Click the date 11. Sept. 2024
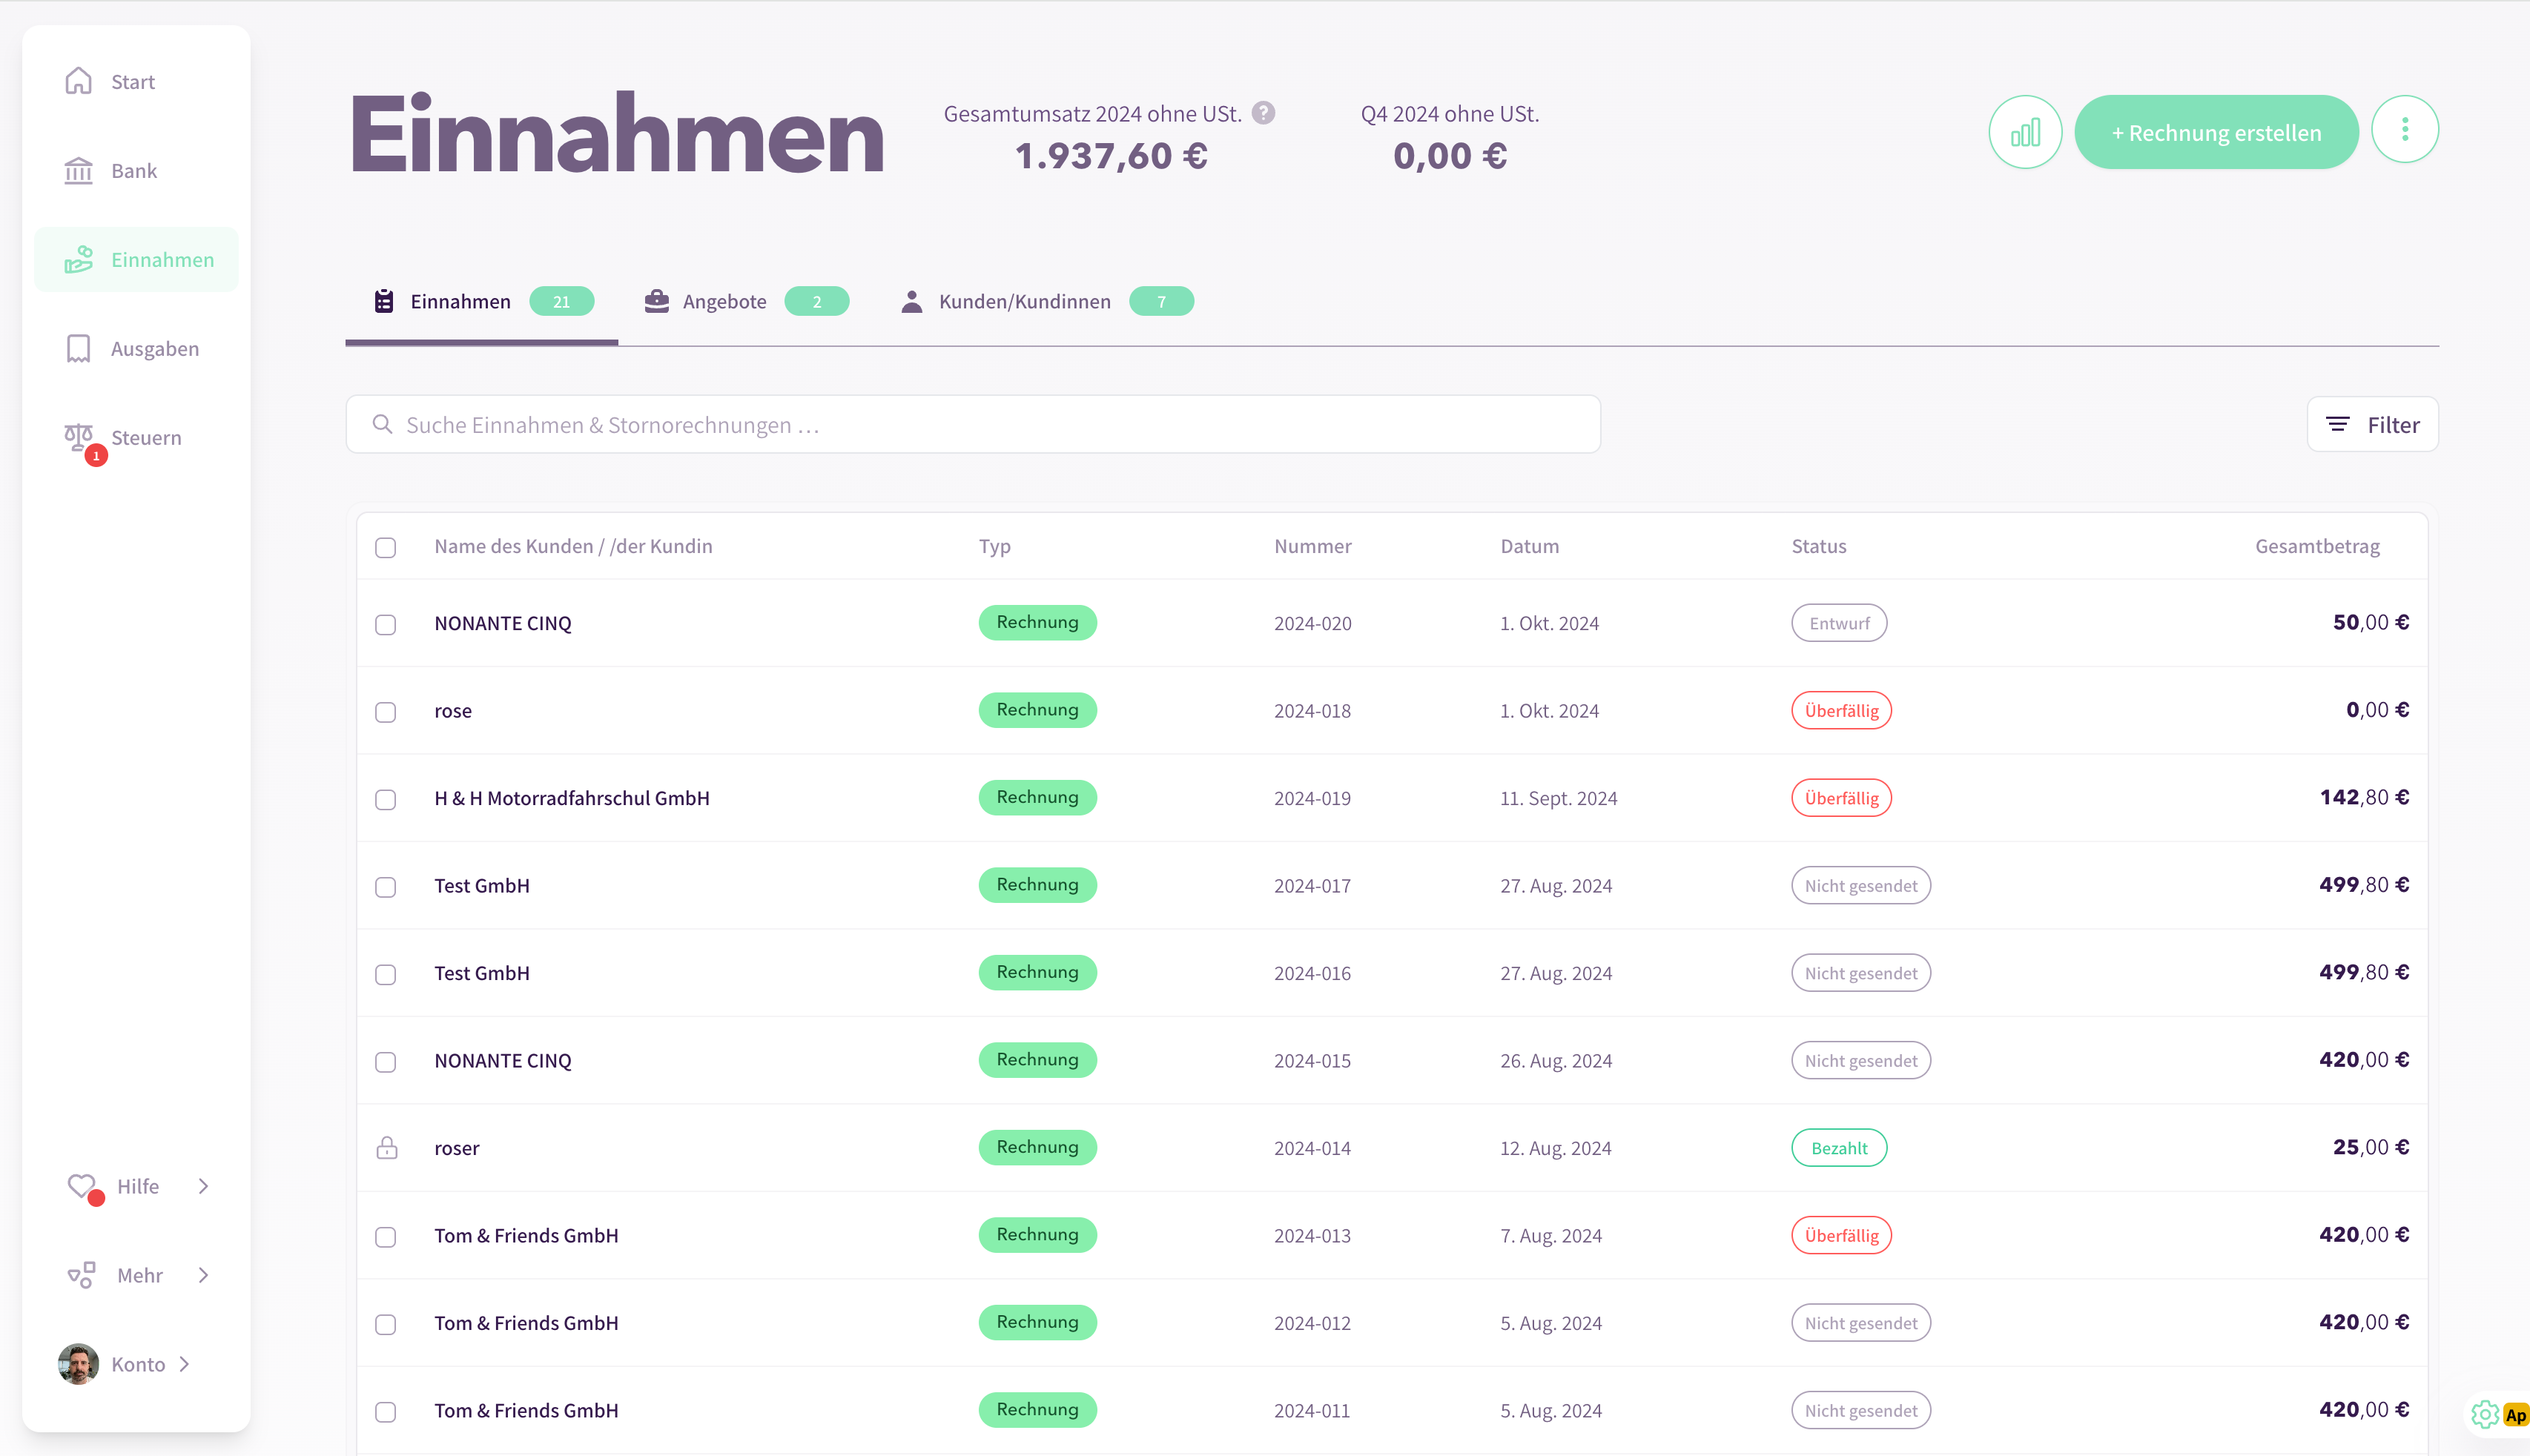The width and height of the screenshot is (2530, 1456). point(1558,798)
